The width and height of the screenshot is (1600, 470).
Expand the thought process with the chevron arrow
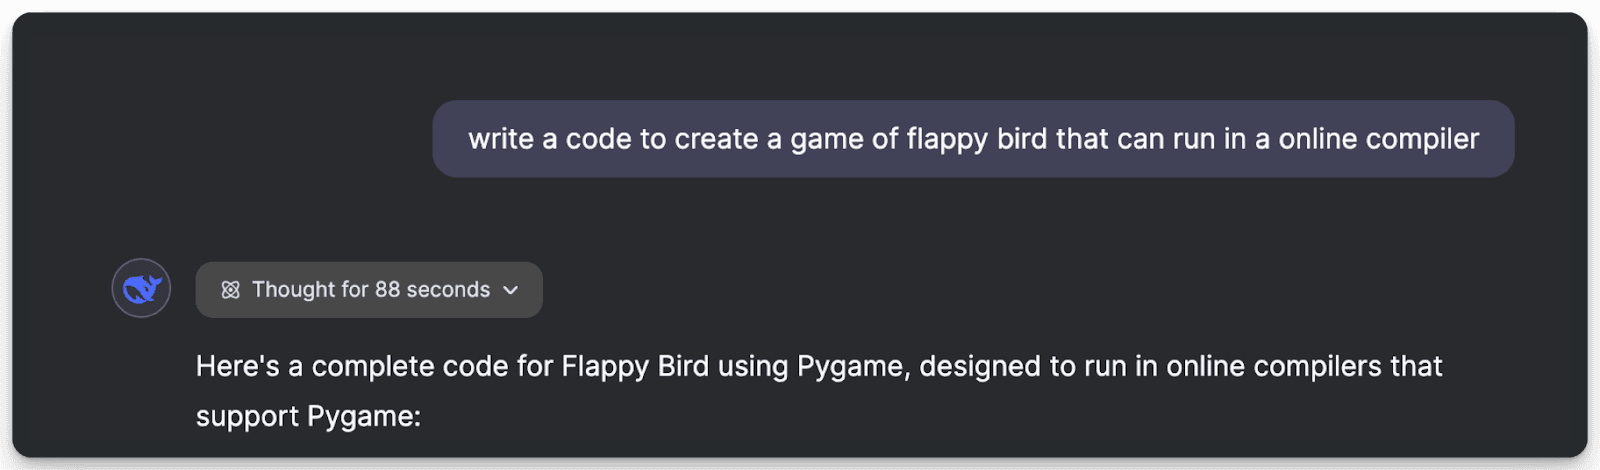coord(511,290)
